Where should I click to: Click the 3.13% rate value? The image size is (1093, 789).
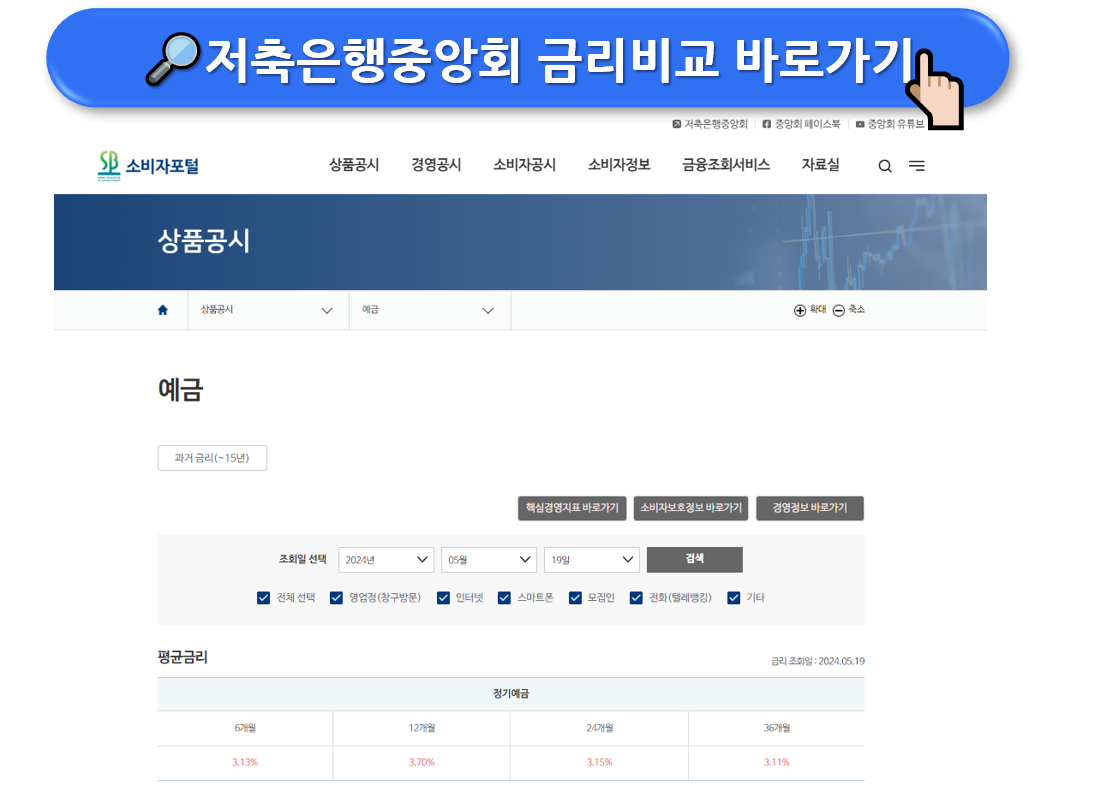(245, 763)
